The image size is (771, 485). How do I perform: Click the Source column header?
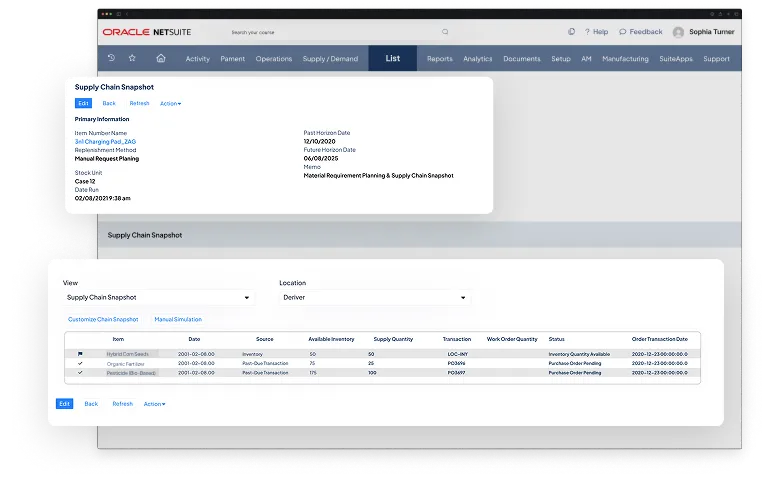(x=265, y=339)
